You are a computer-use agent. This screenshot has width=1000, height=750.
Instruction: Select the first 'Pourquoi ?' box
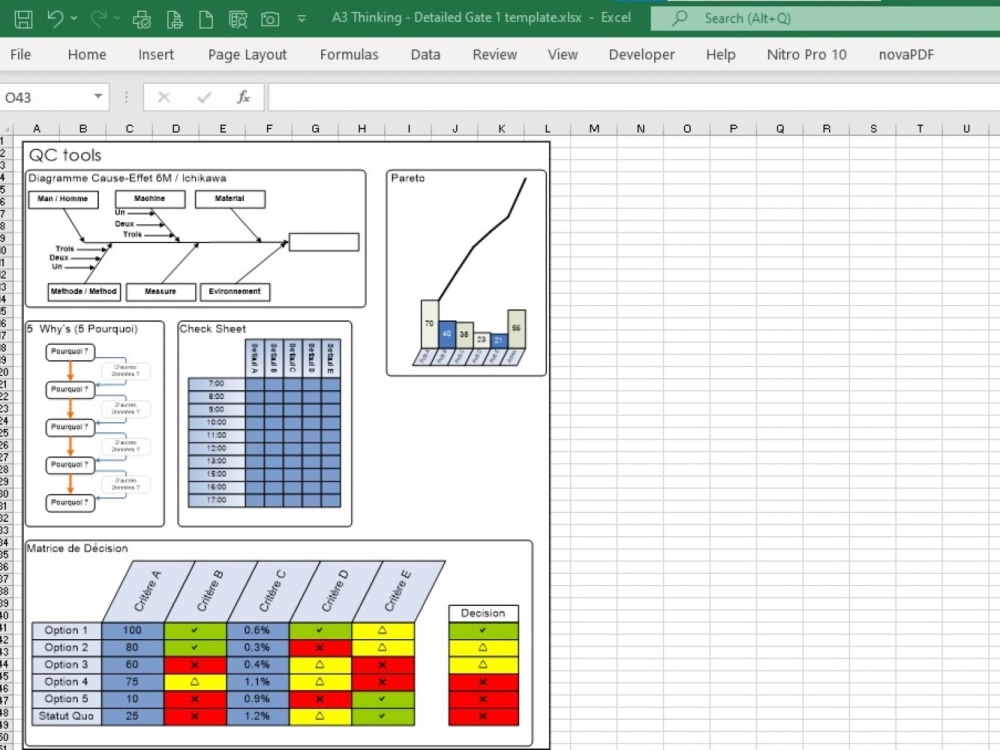click(70, 352)
